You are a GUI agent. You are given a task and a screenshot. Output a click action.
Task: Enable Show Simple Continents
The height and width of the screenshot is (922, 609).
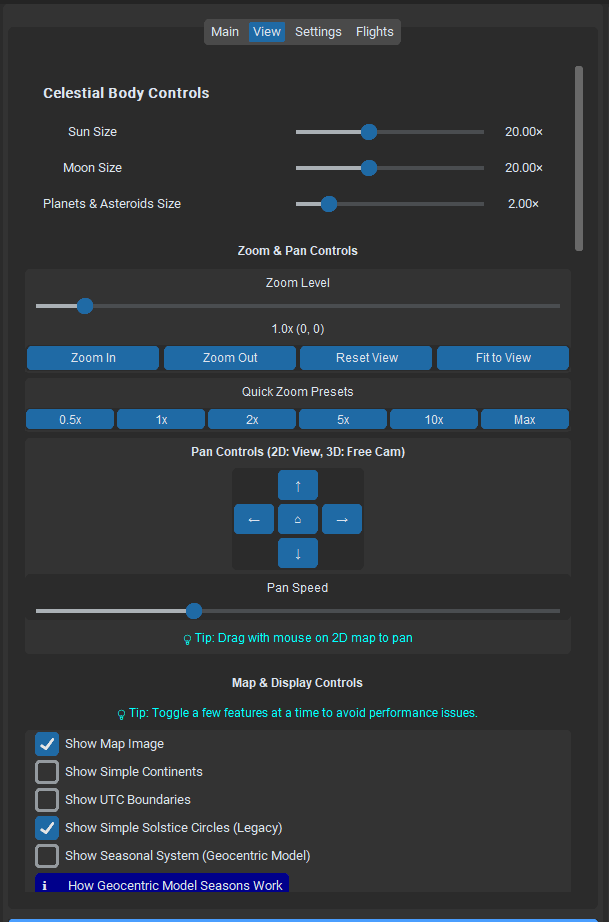click(46, 771)
